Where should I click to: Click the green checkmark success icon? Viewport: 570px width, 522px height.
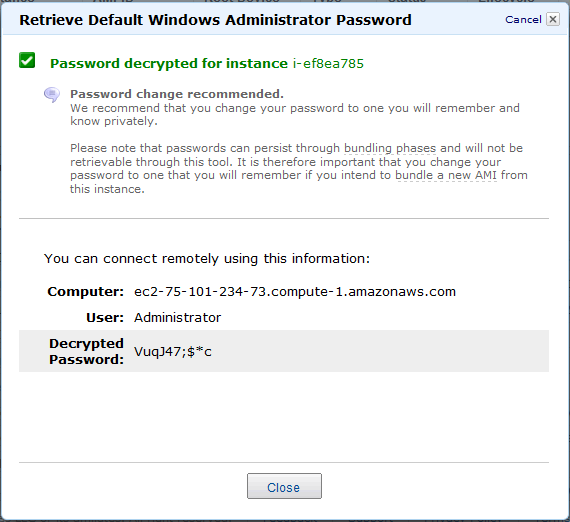pyautogui.click(x=27, y=60)
